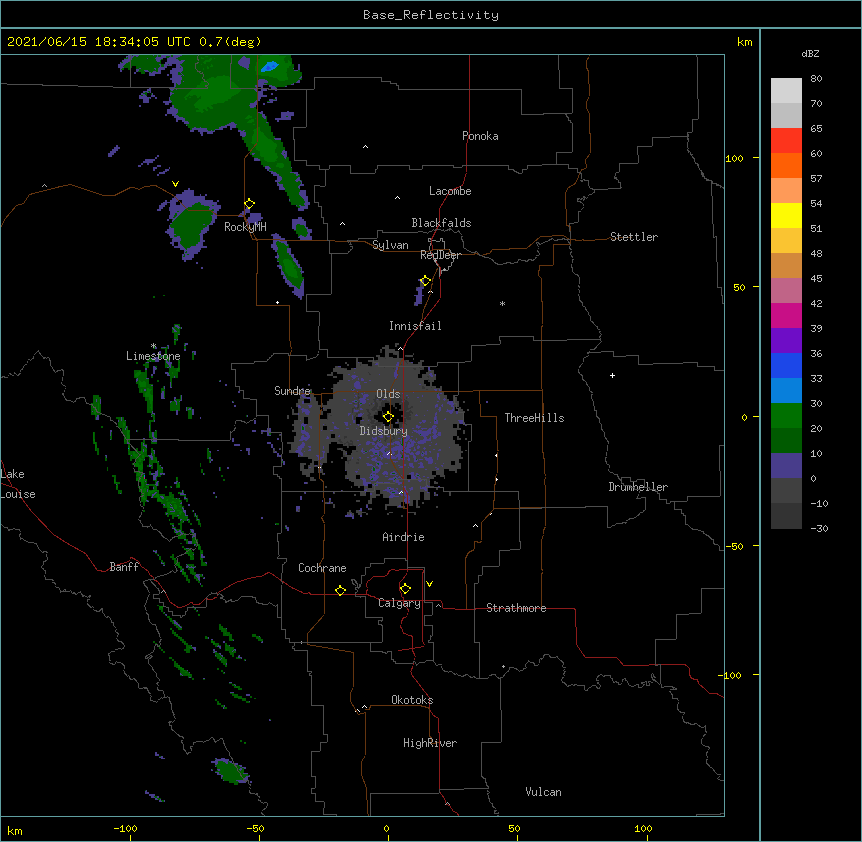Select the yellow diamond marker above Calgary label

405,589
